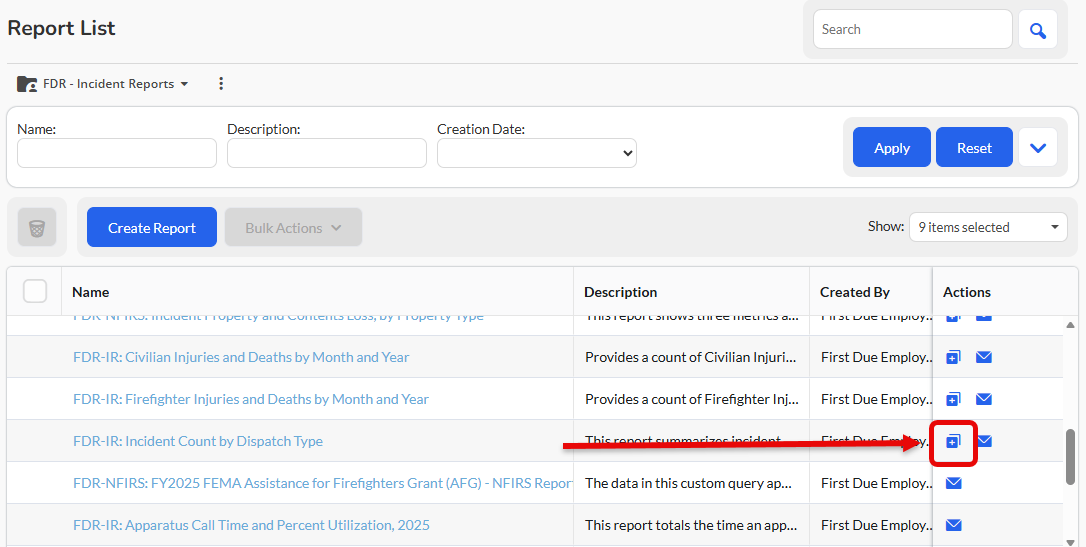Click the Description filter input field
The image size is (1086, 547).
[327, 153]
